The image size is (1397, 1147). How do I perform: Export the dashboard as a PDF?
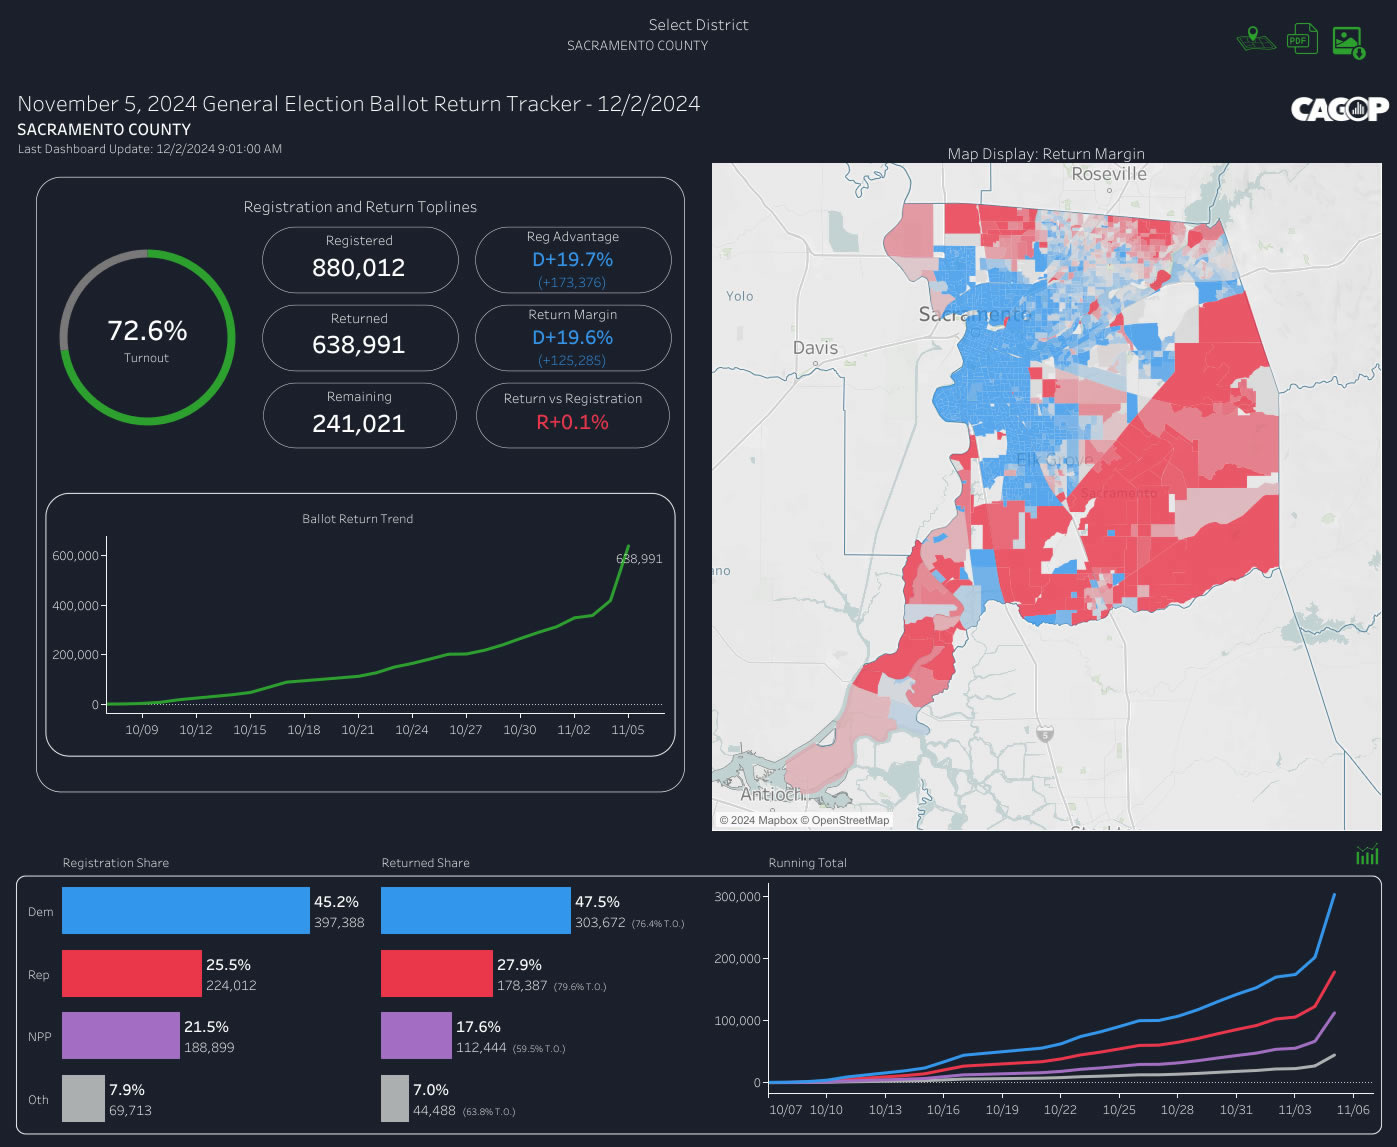(x=1302, y=39)
